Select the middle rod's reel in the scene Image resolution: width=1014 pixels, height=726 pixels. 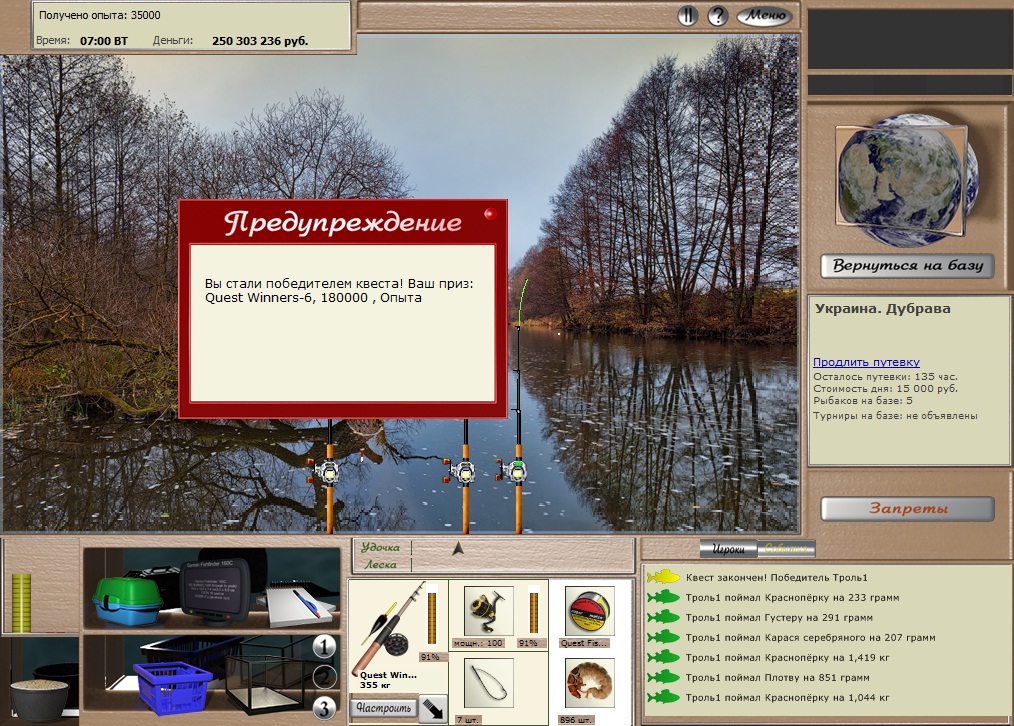click(x=461, y=471)
